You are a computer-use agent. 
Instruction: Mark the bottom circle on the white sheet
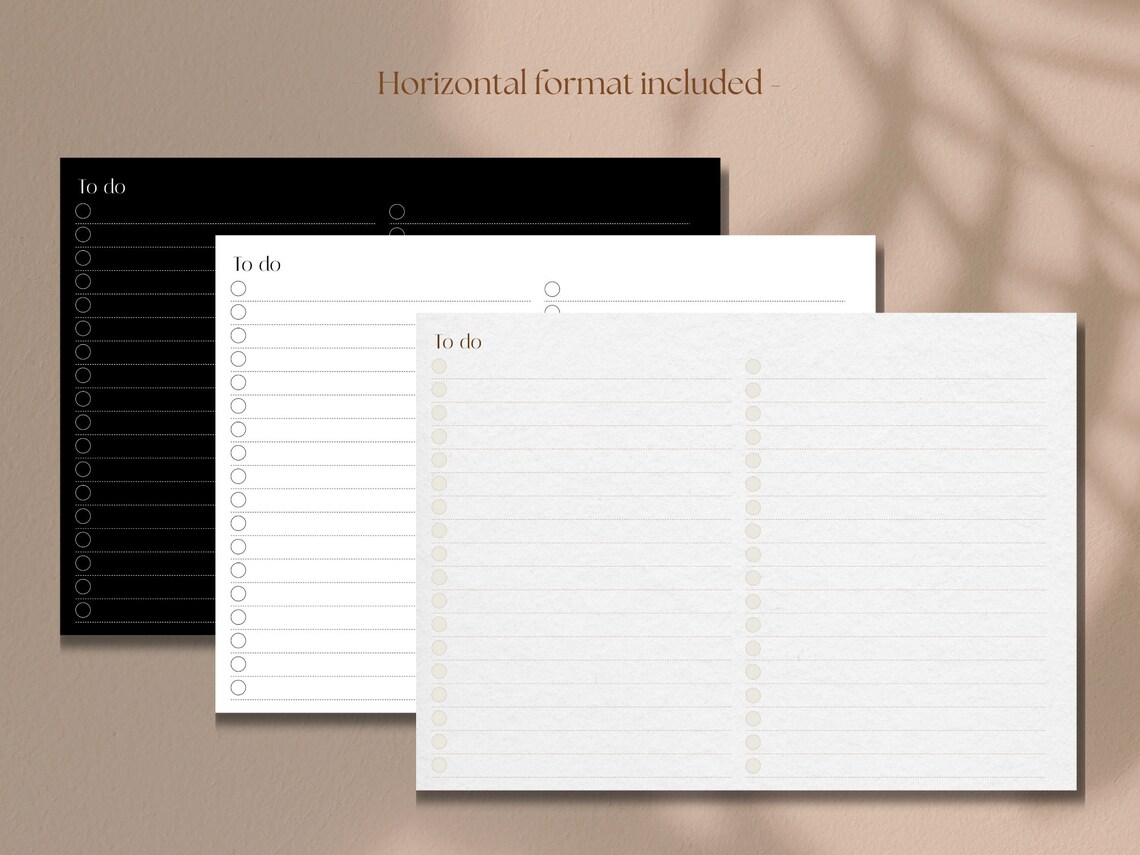238,687
